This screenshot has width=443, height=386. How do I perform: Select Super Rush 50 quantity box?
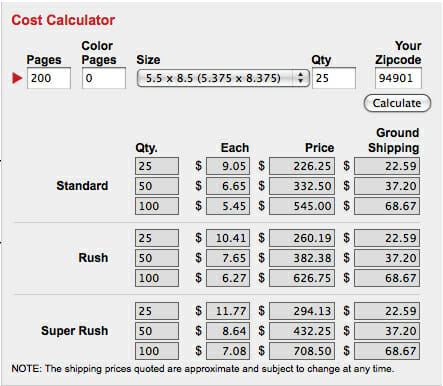(x=157, y=331)
